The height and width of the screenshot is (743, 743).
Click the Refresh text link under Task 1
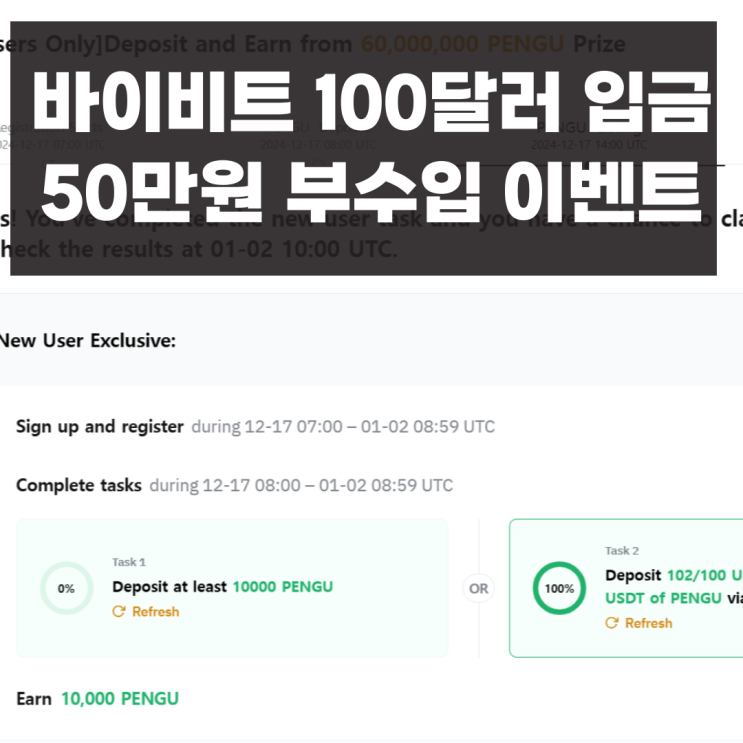(155, 611)
